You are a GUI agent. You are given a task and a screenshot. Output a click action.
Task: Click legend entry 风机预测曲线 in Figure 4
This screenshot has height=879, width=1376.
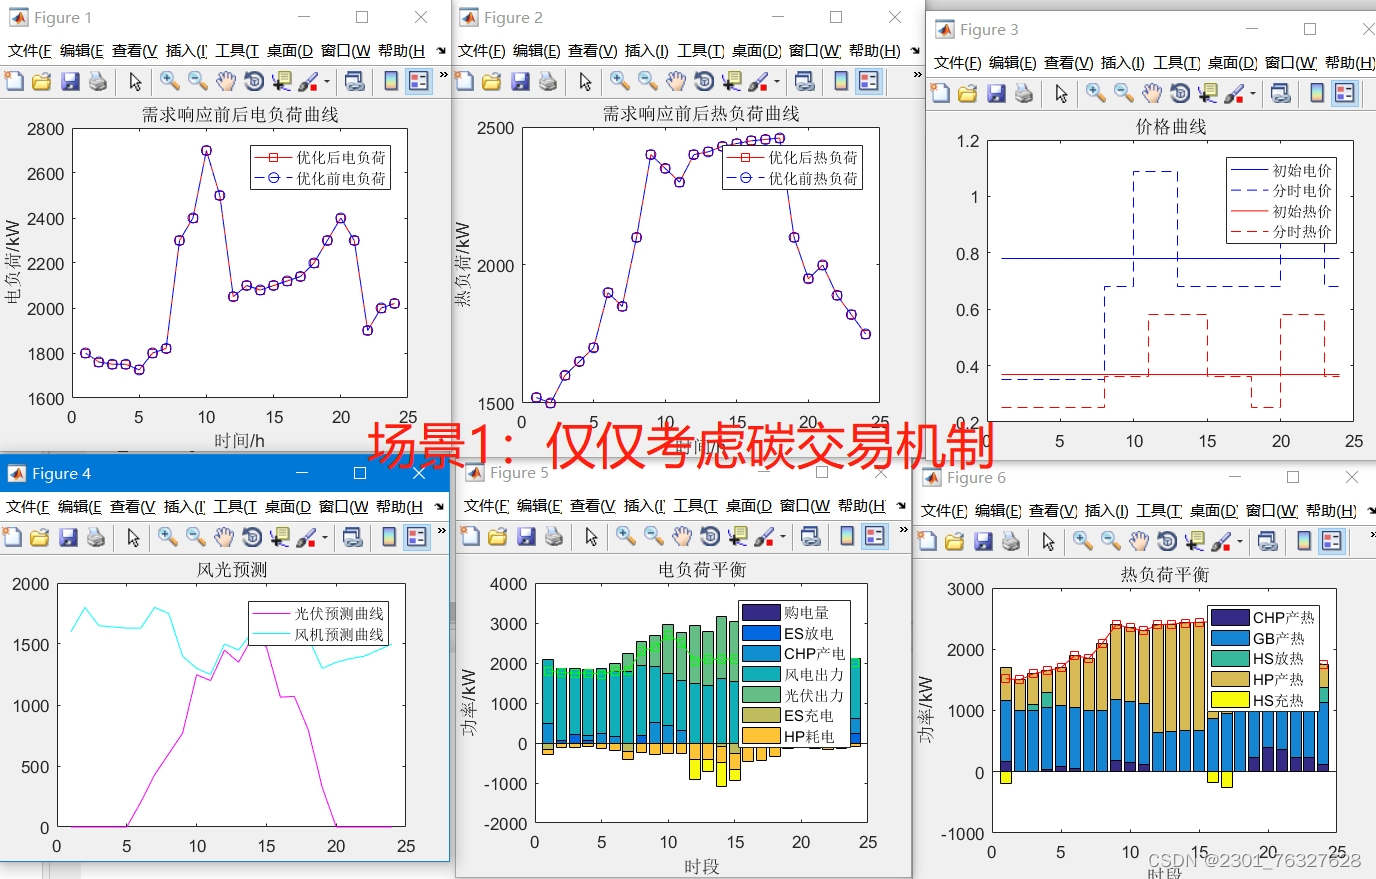point(339,635)
